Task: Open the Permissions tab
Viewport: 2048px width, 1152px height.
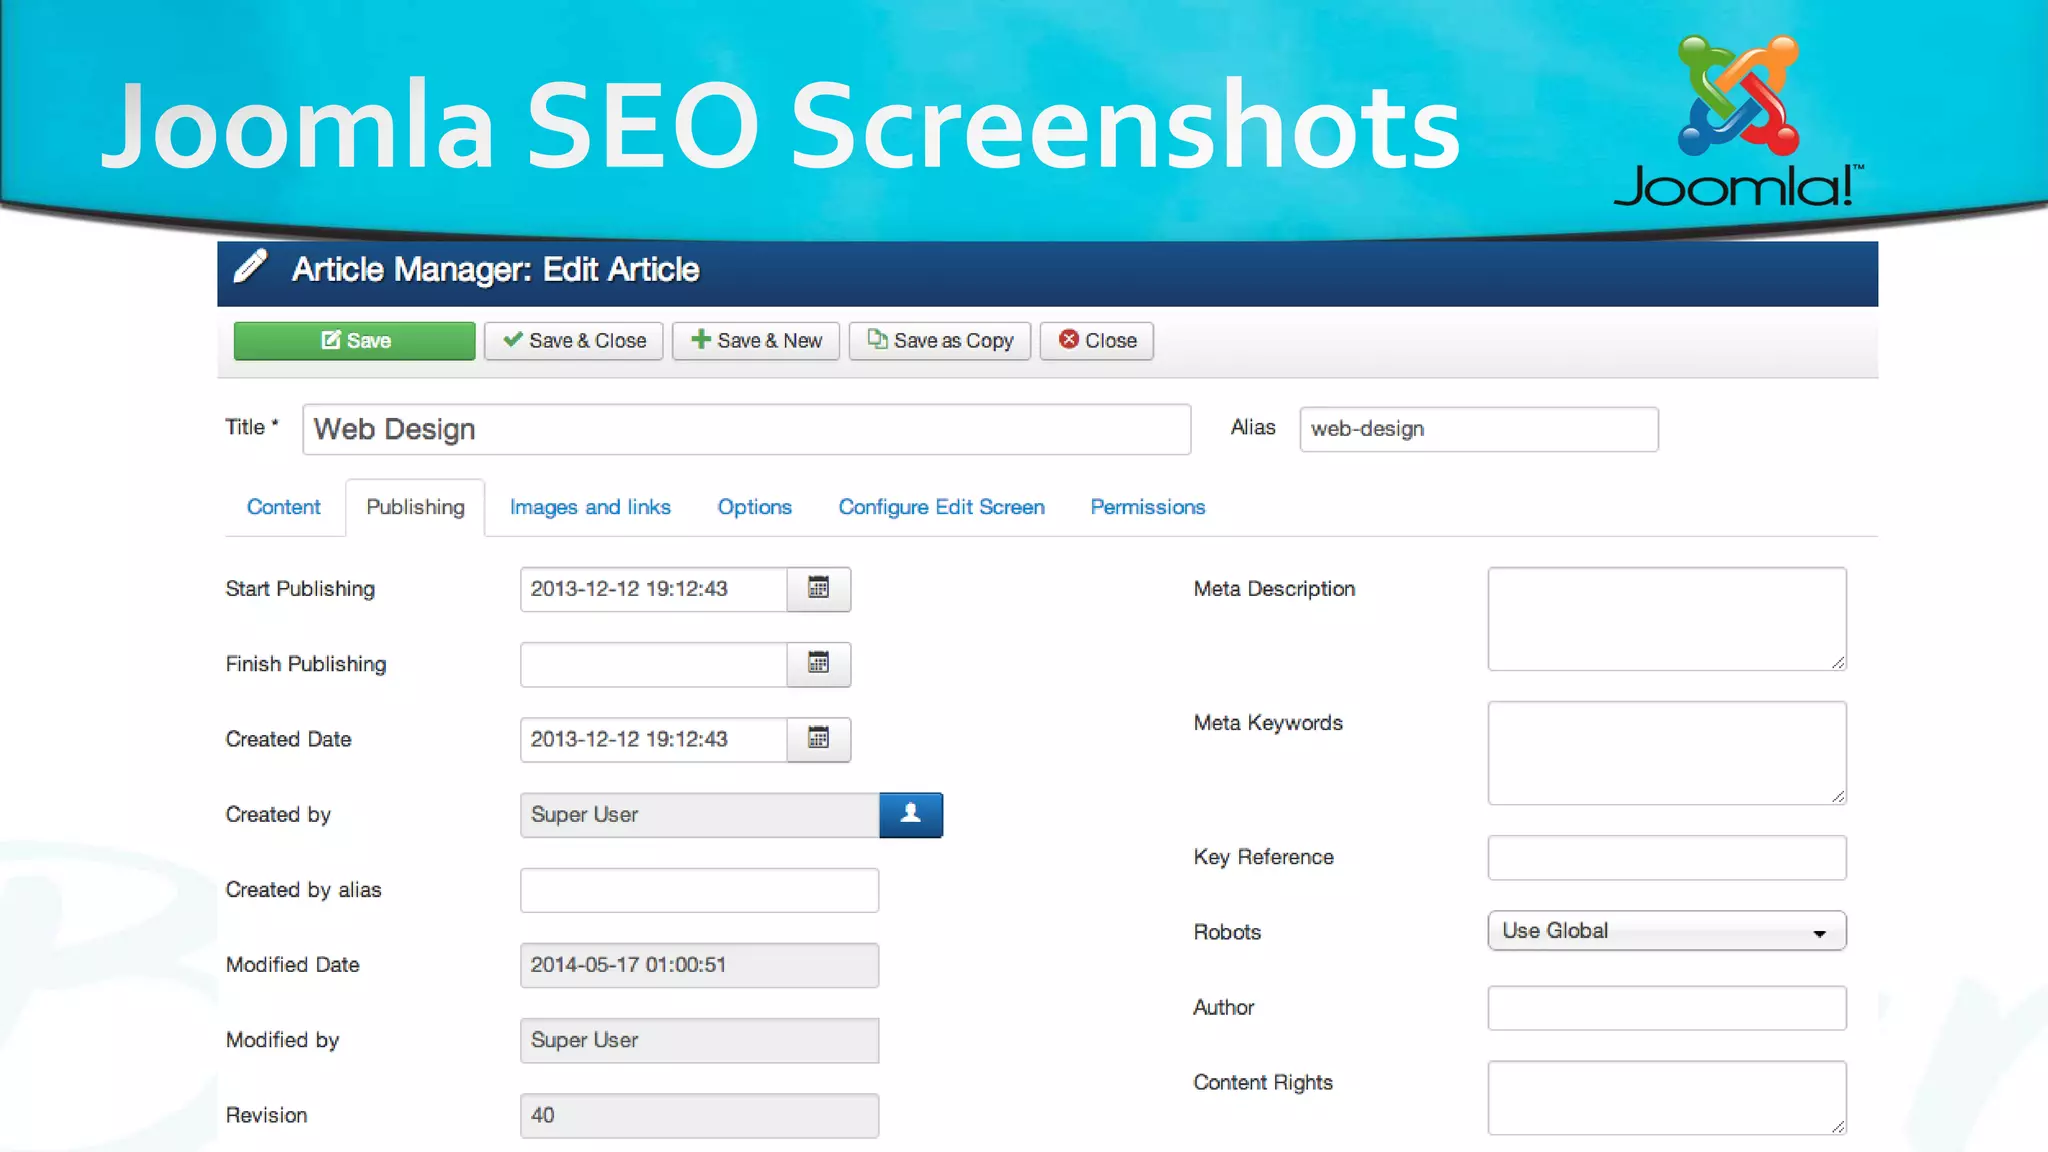Action: point(1147,507)
